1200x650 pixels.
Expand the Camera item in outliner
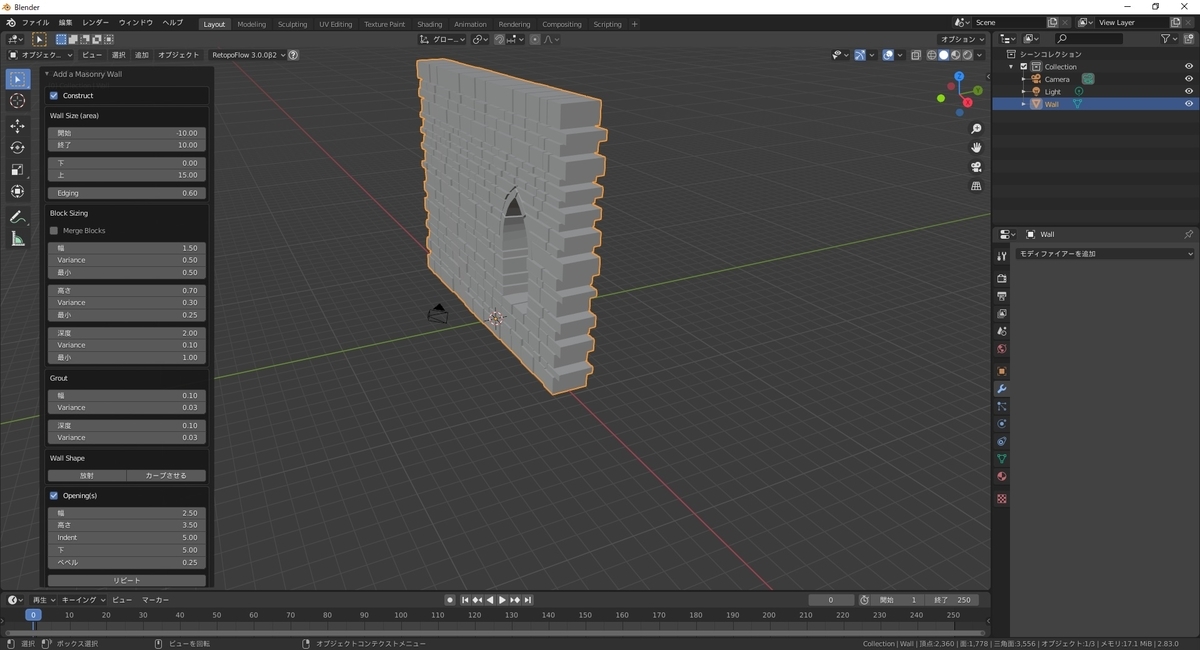coord(1023,79)
